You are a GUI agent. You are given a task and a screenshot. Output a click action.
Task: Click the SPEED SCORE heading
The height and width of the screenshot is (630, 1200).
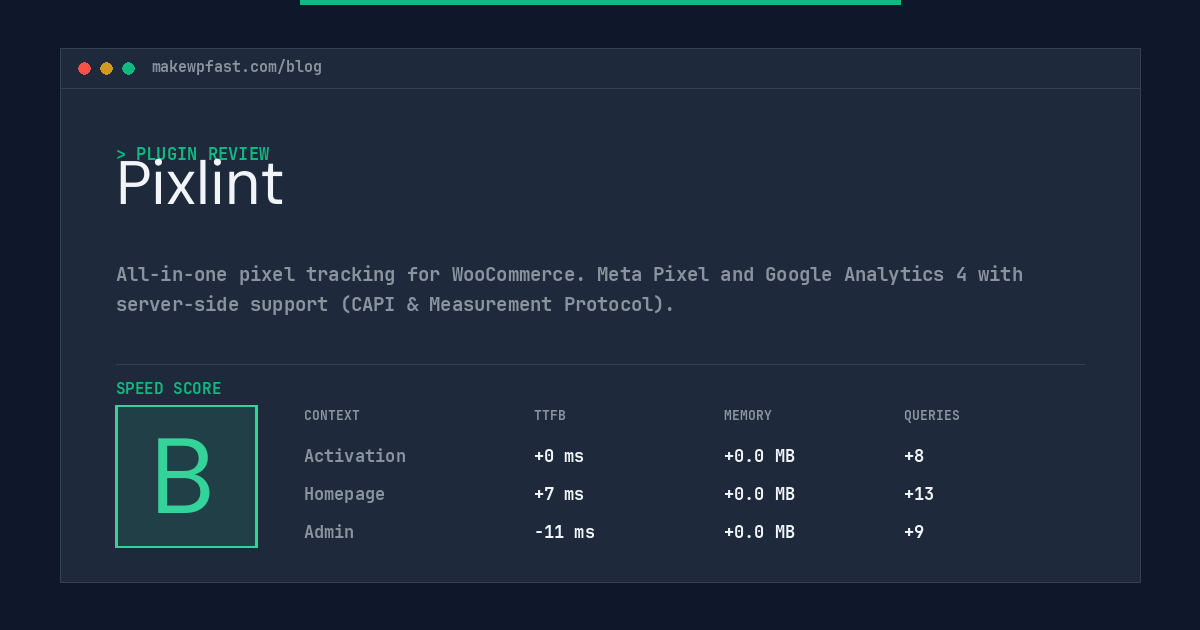point(169,389)
